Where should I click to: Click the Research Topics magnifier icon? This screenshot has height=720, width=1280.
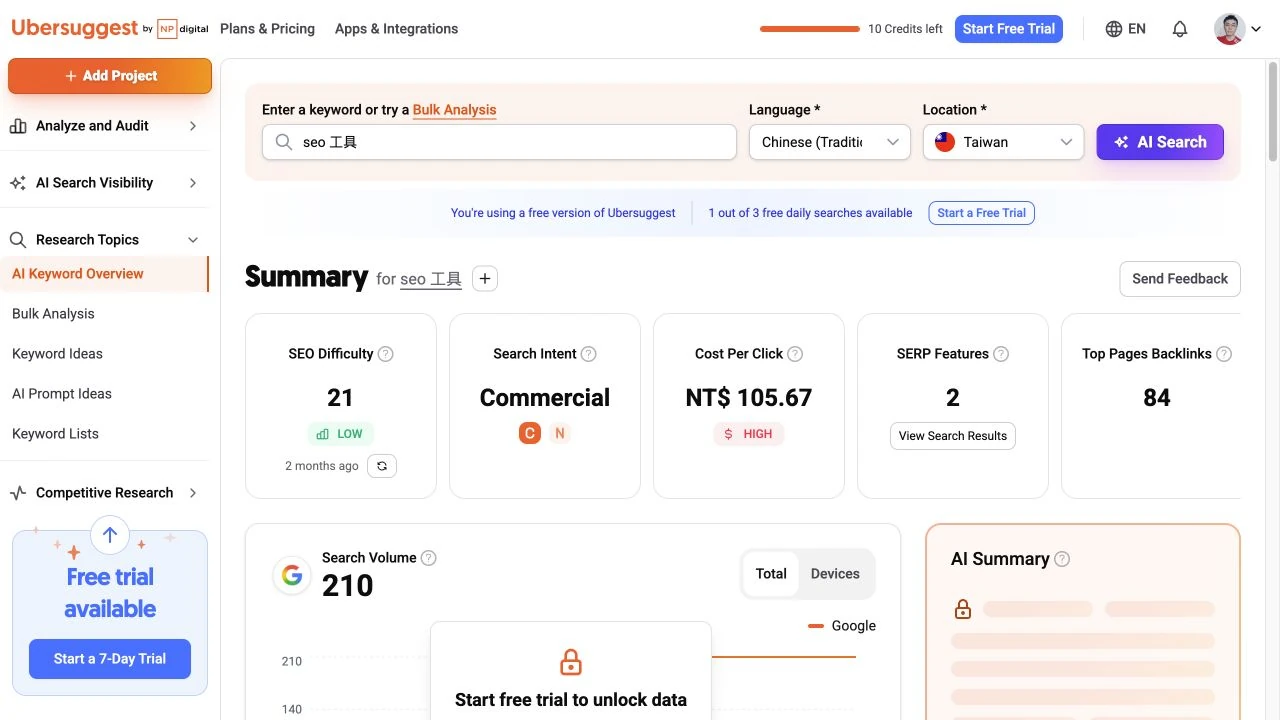18,240
